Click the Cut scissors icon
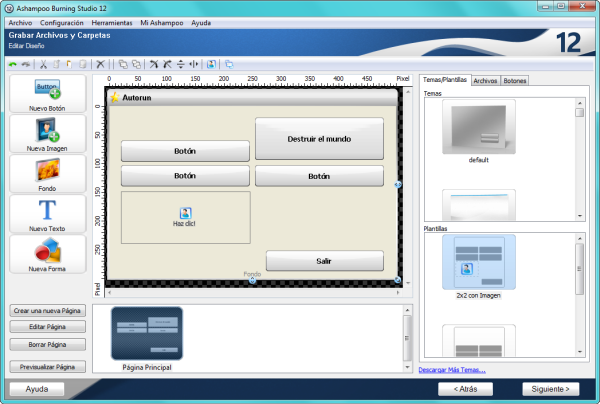Screen dimensions: 600x404 click(x=43, y=64)
